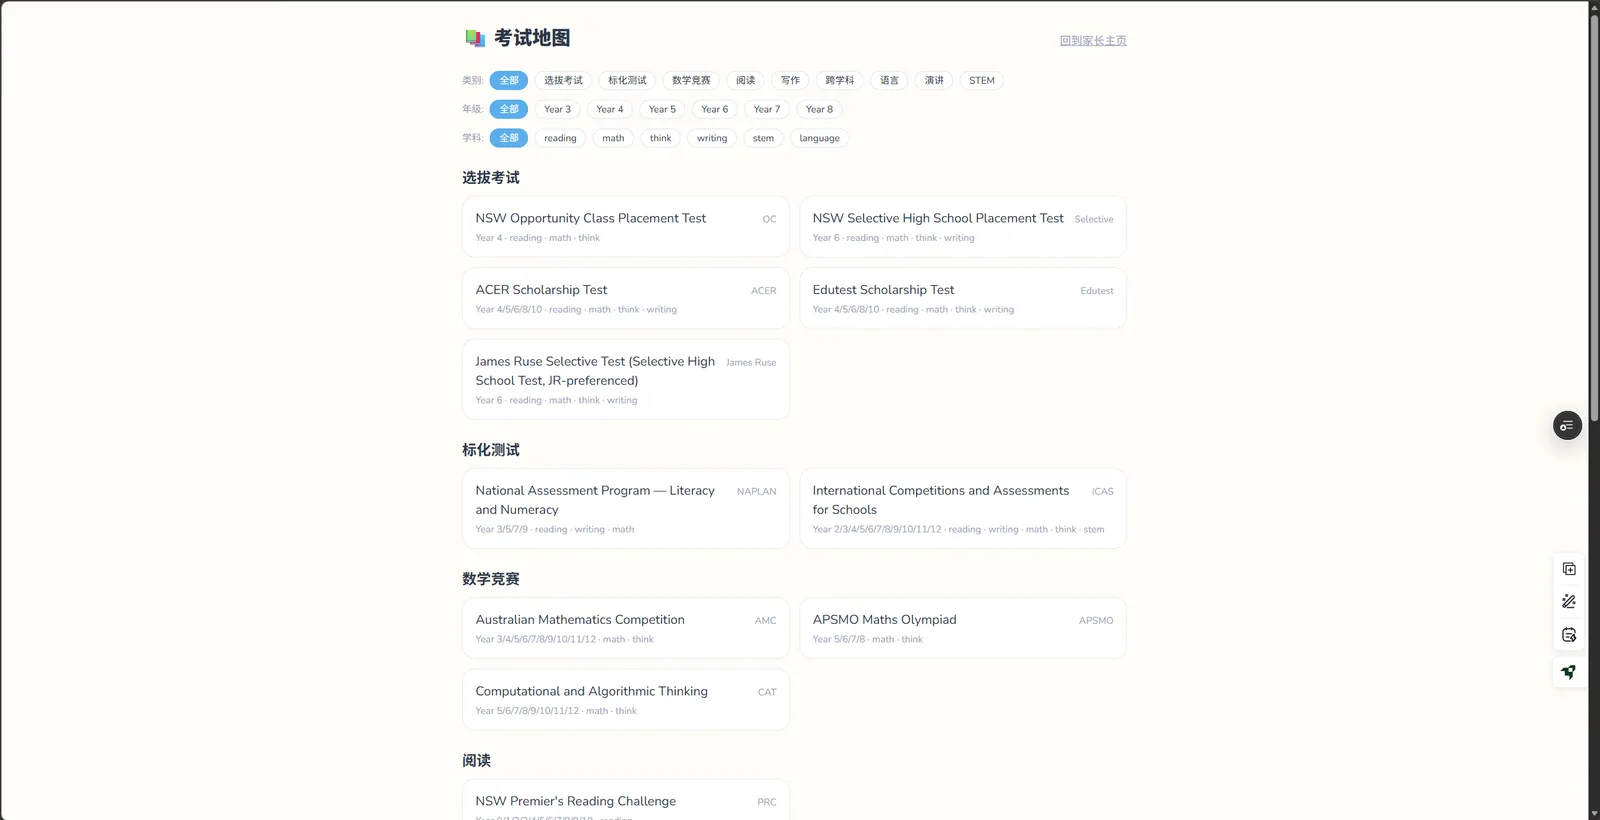Open APSMO Maths Olympiad card
1600x820 pixels.
click(x=963, y=628)
